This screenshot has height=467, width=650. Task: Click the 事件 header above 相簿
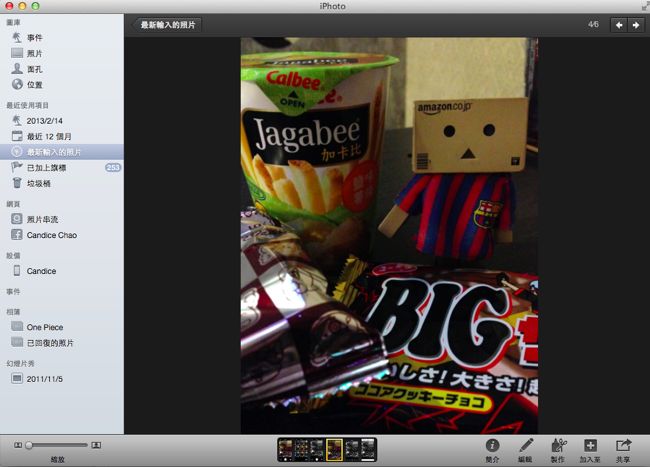pos(13,292)
